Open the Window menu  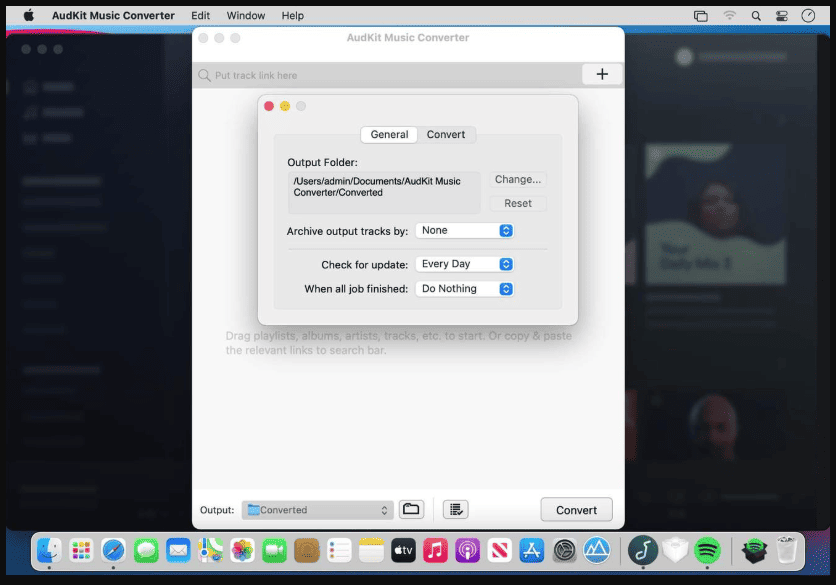coord(246,15)
